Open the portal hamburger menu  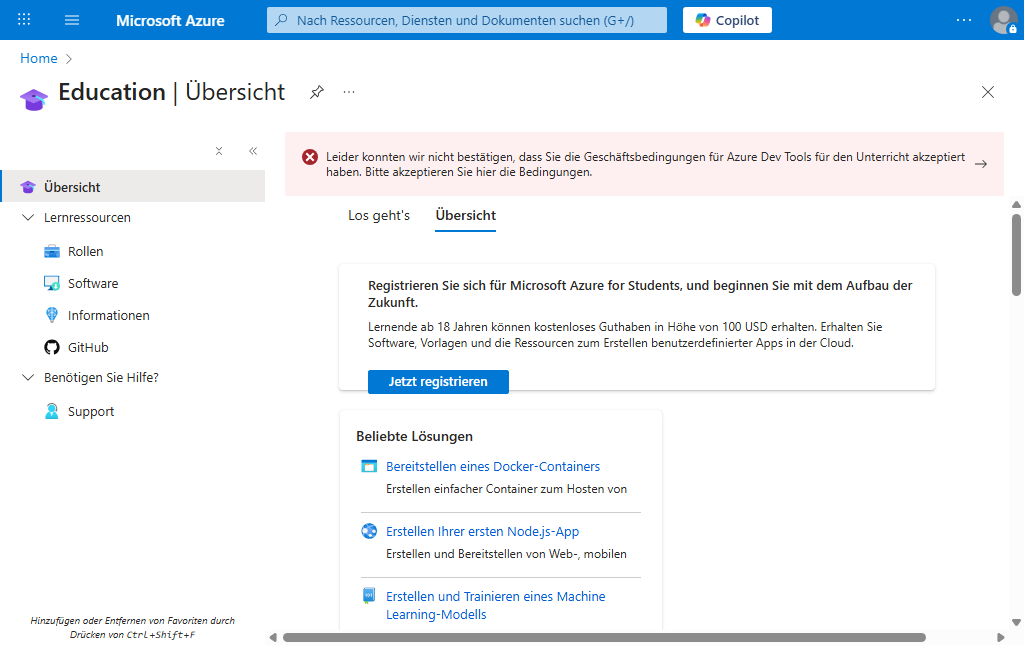(72, 20)
